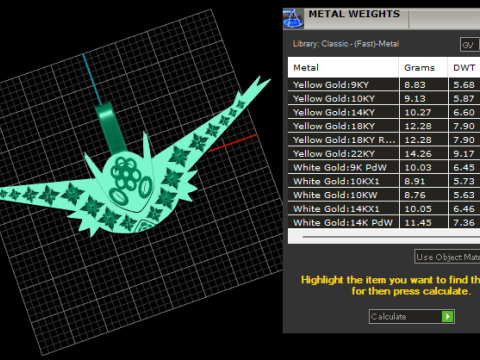
Task: Click the Metal column header
Action: [x=343, y=68]
